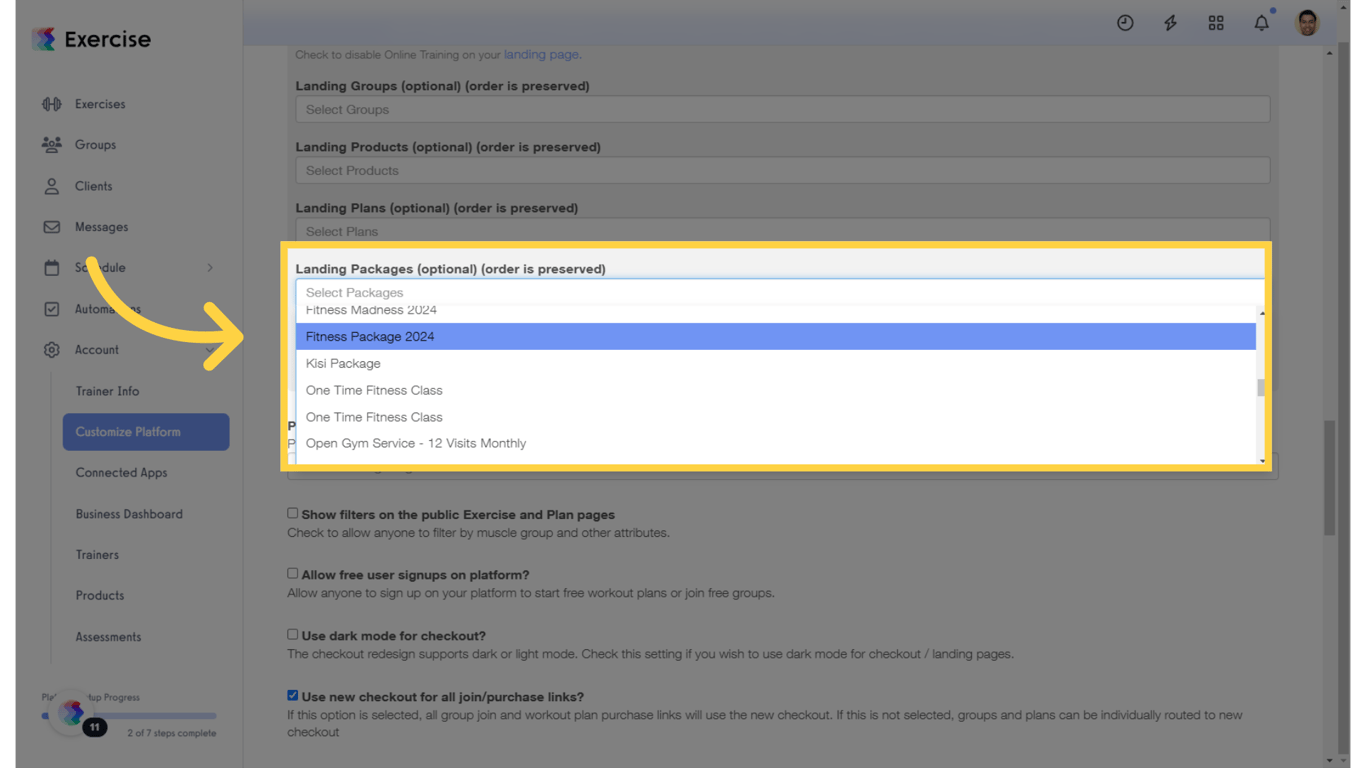Open the Landing Products select box
The width and height of the screenshot is (1366, 768).
pos(782,171)
